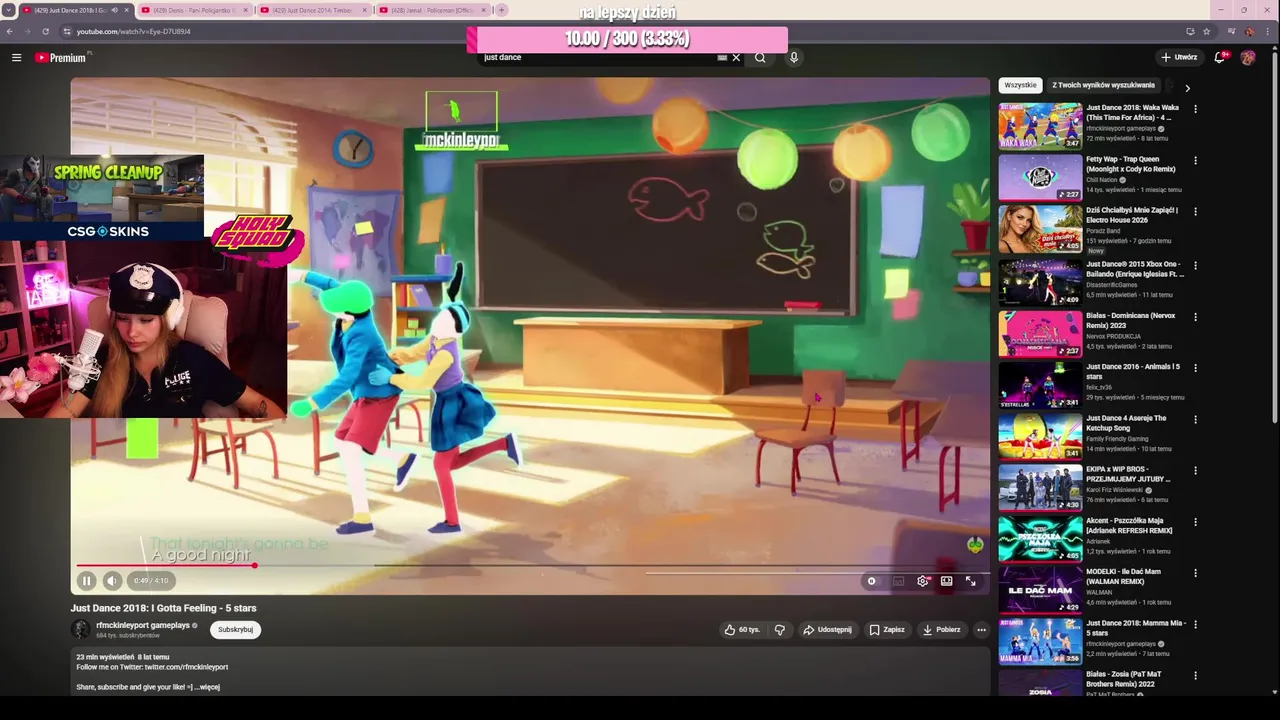Click the browser address bar URL

coord(133,31)
